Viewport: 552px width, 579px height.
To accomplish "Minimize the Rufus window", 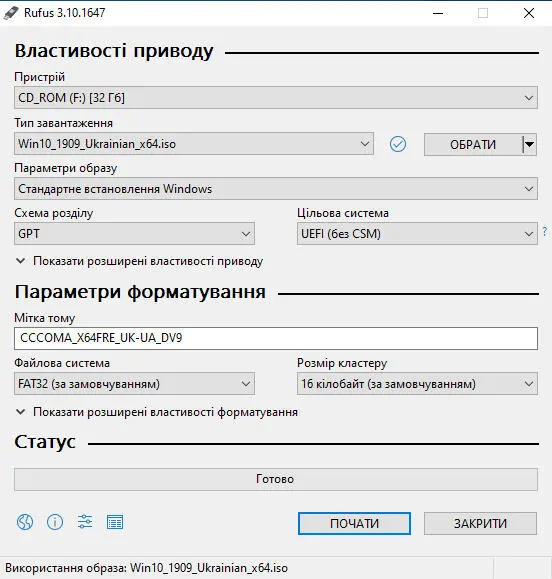I will point(438,13).
